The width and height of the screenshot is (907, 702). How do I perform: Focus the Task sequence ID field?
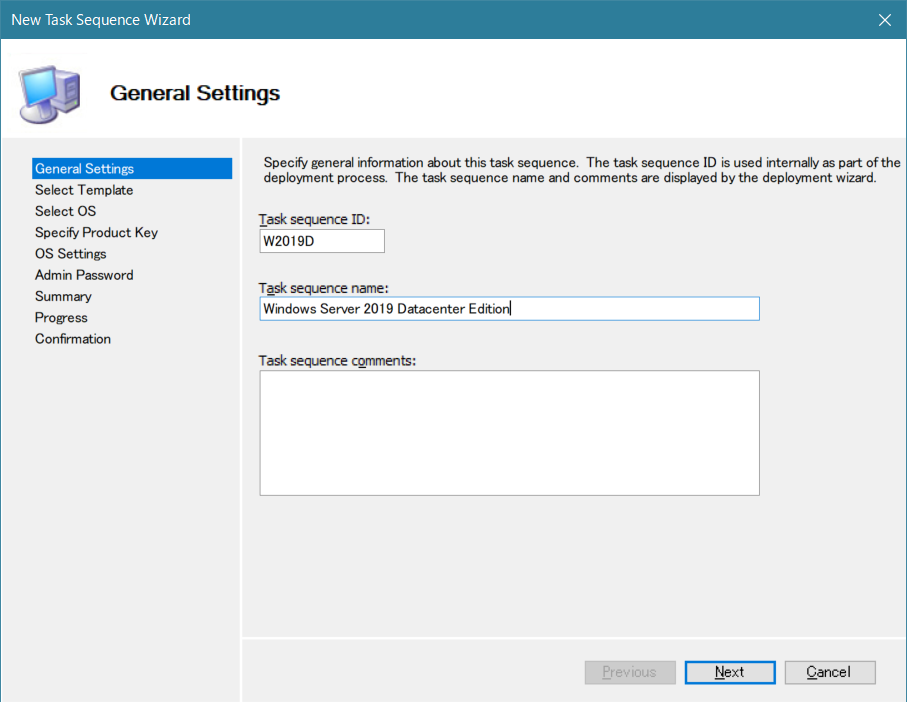[x=322, y=241]
